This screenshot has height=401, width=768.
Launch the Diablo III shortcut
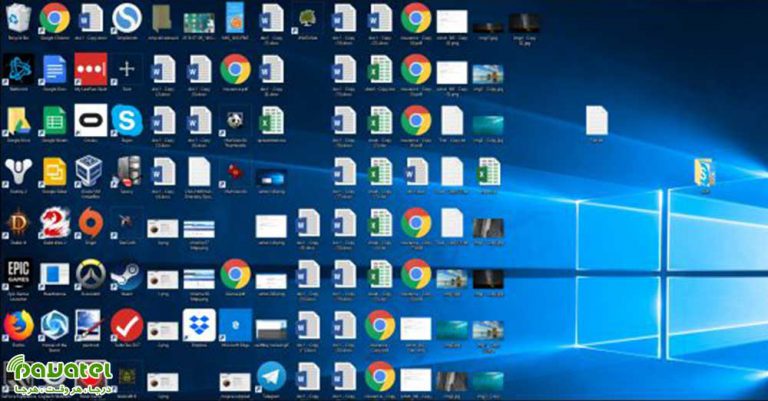click(18, 223)
